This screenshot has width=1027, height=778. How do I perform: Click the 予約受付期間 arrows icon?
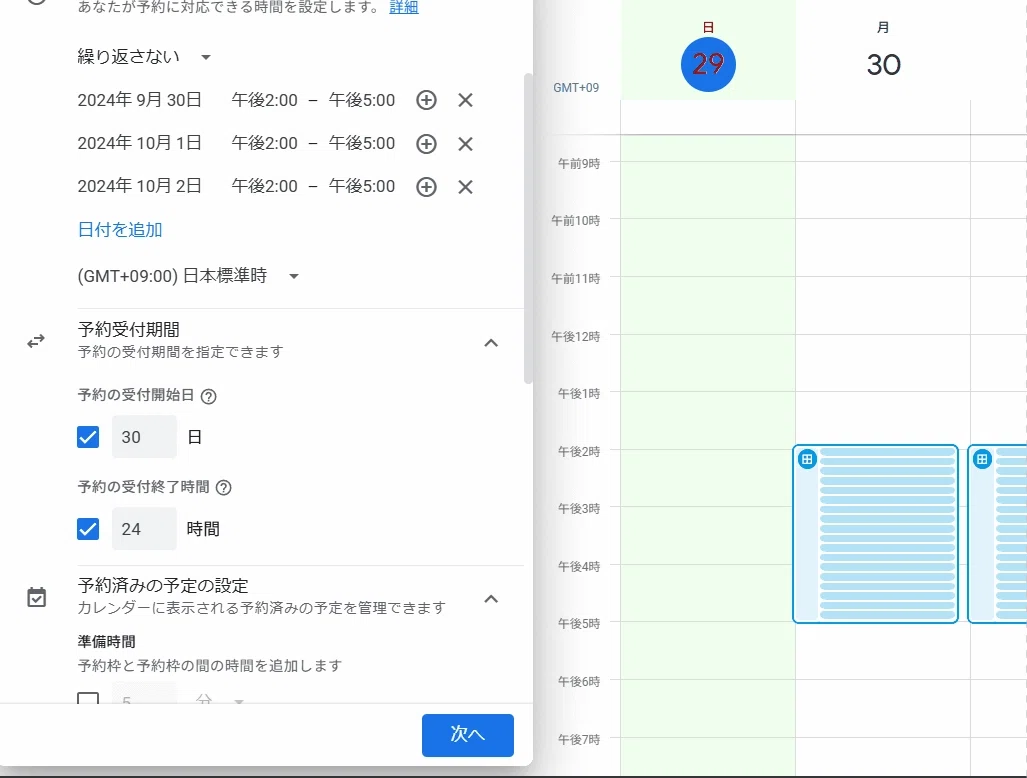pos(36,341)
